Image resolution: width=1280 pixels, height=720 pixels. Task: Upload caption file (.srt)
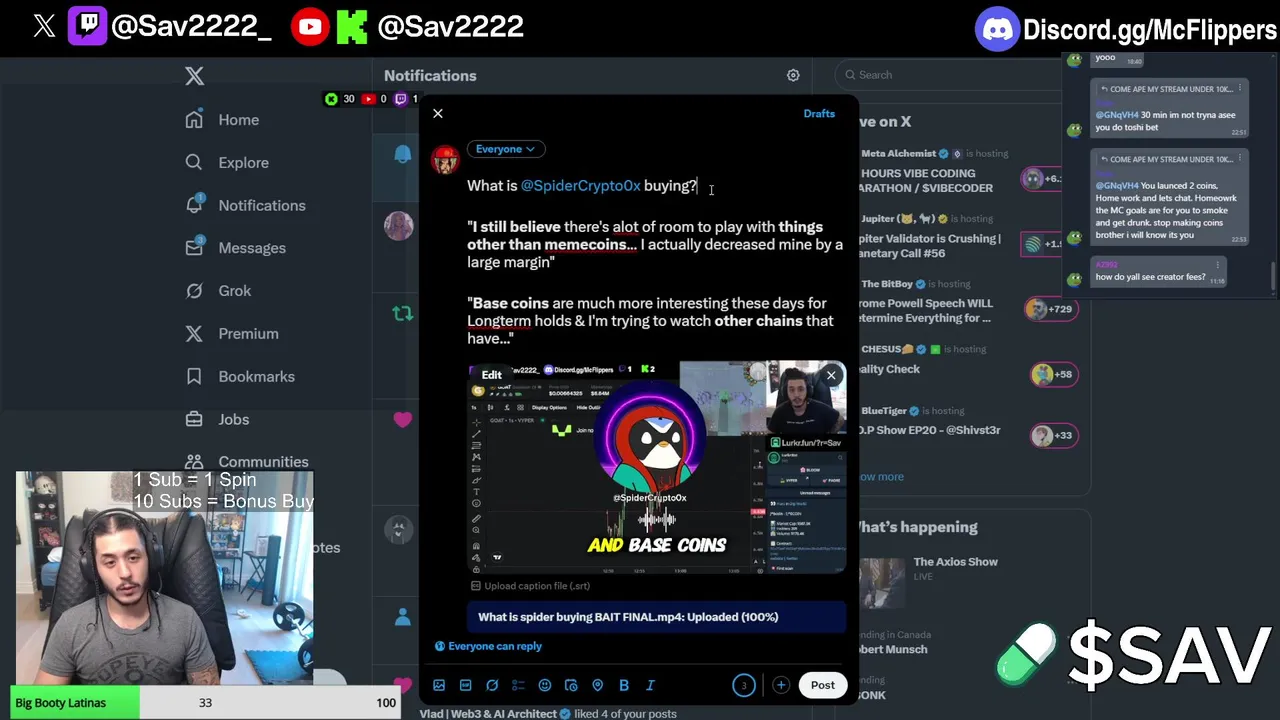coord(531,586)
